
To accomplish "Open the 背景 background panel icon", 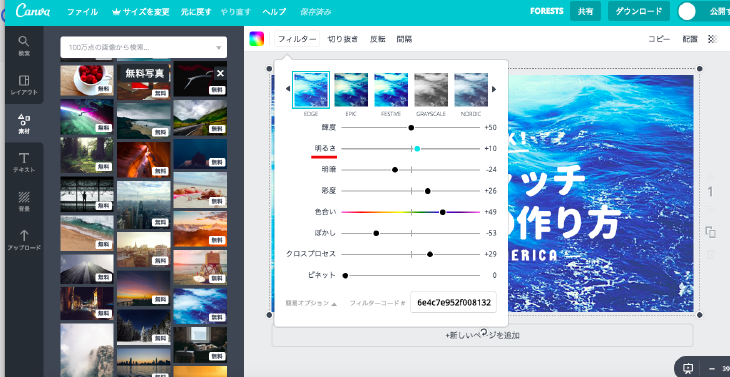I will pos(24,201).
